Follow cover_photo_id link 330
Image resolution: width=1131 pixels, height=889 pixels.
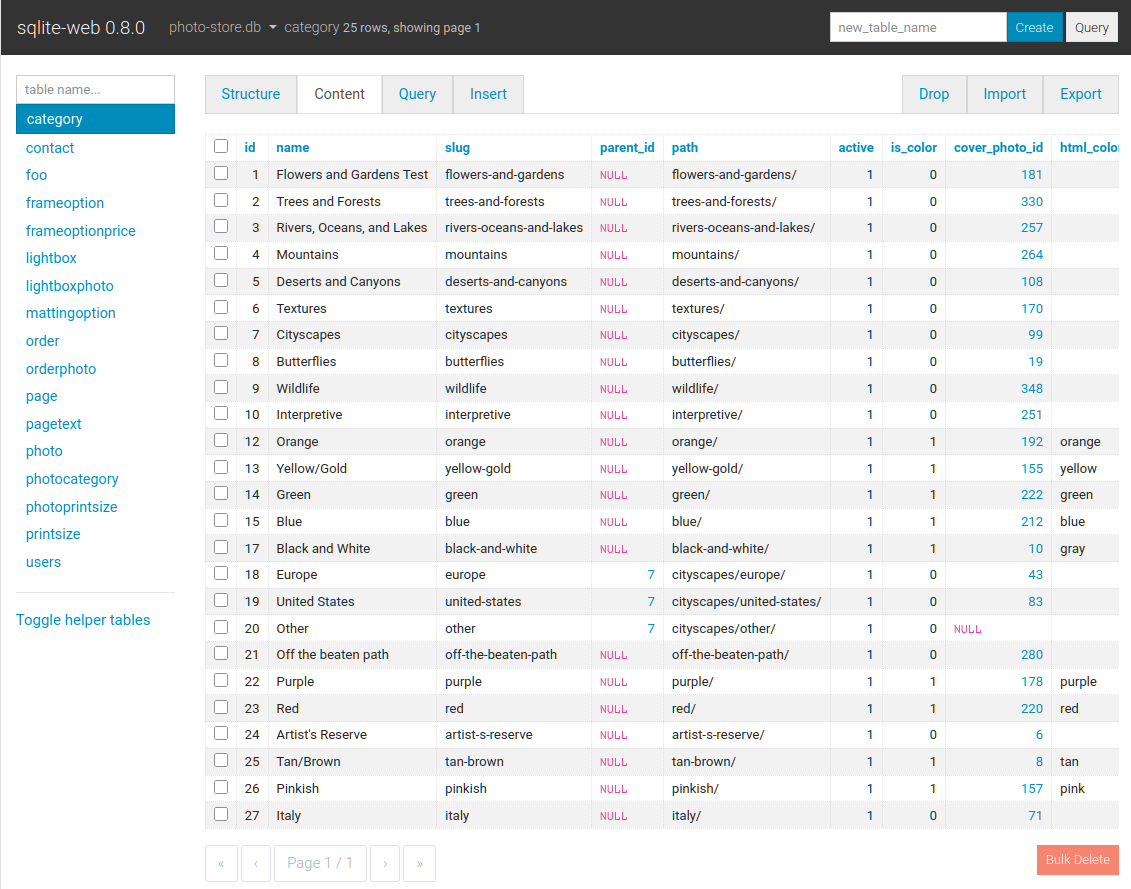pyautogui.click(x=1031, y=201)
